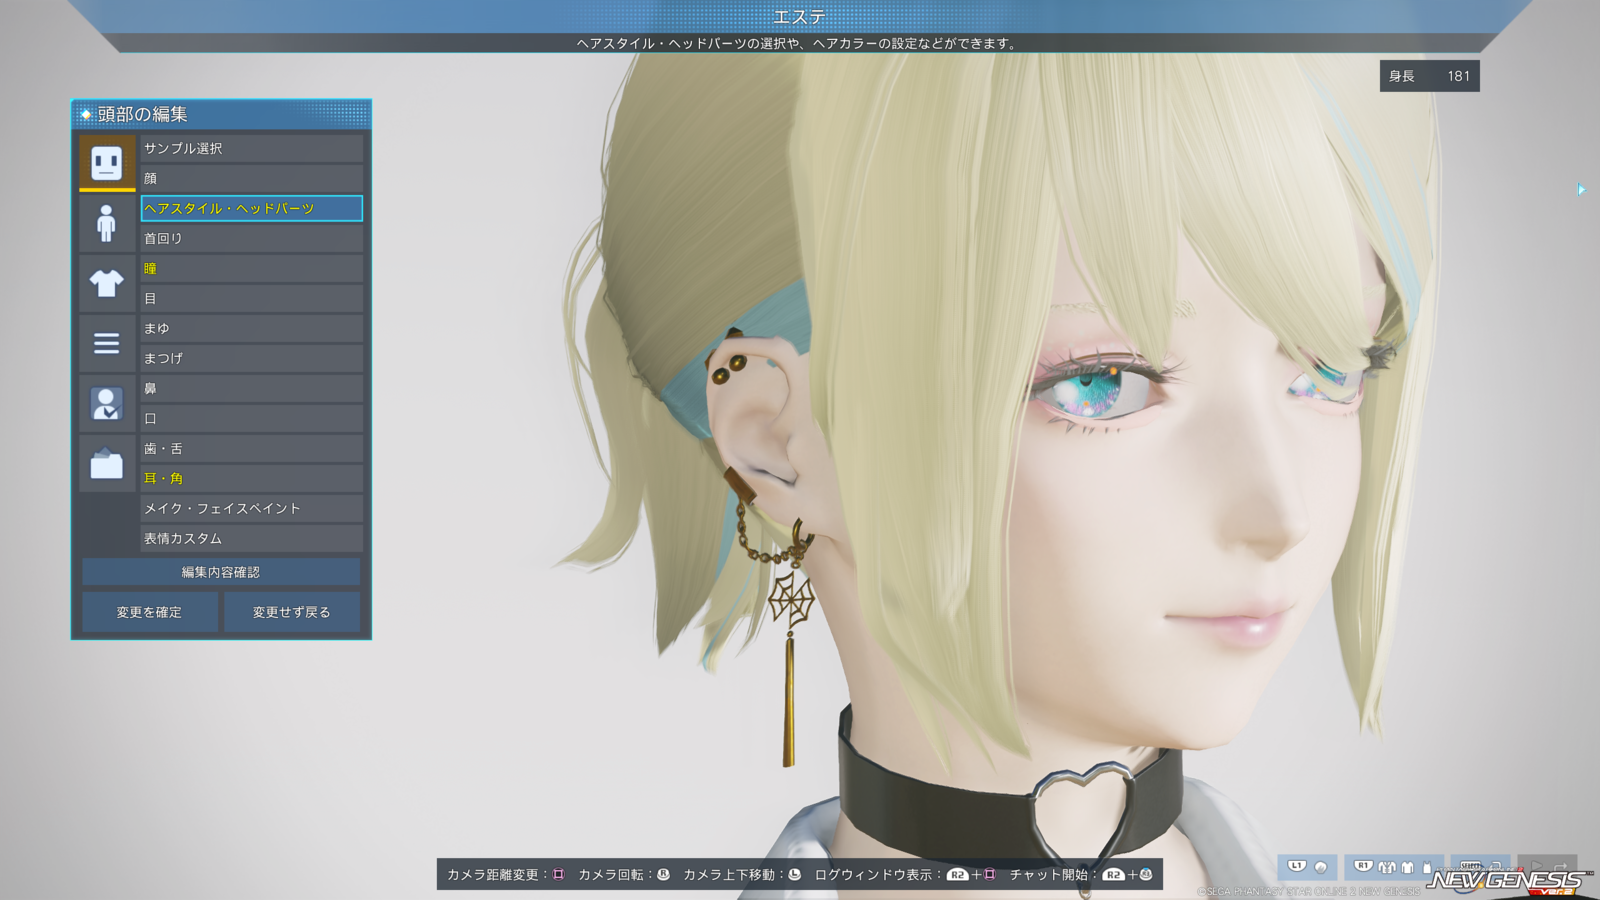Click the L1 lighting toggle icon
The height and width of the screenshot is (900, 1600).
(1307, 866)
